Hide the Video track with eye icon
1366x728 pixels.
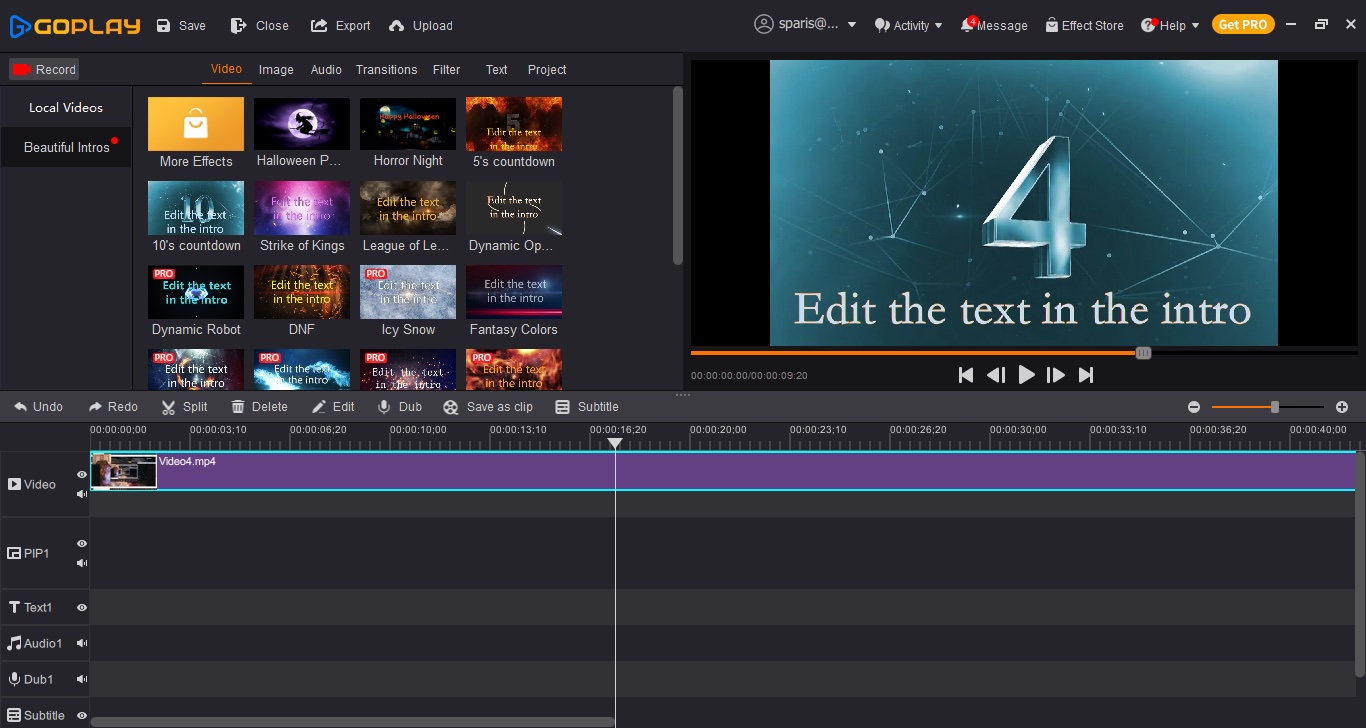pyautogui.click(x=82, y=475)
